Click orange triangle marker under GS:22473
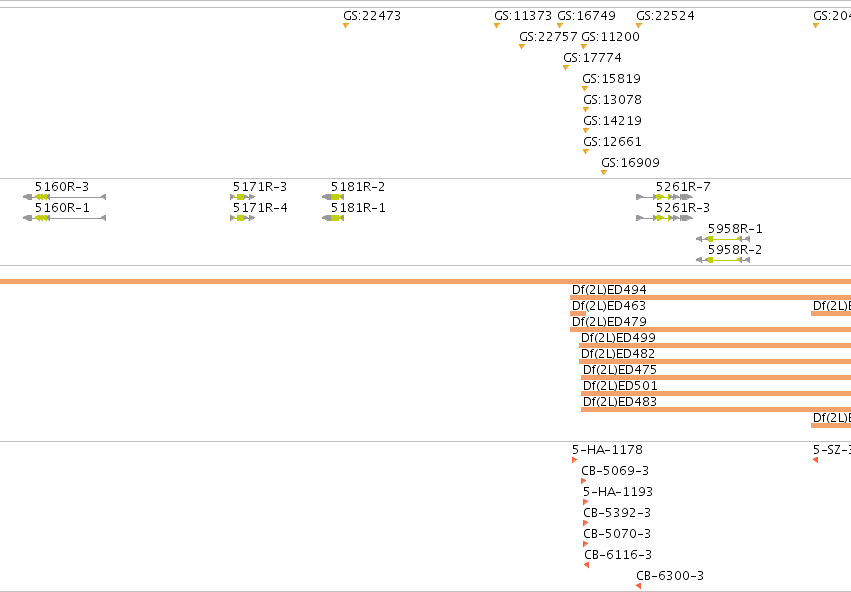This screenshot has height=592, width=851. click(346, 26)
